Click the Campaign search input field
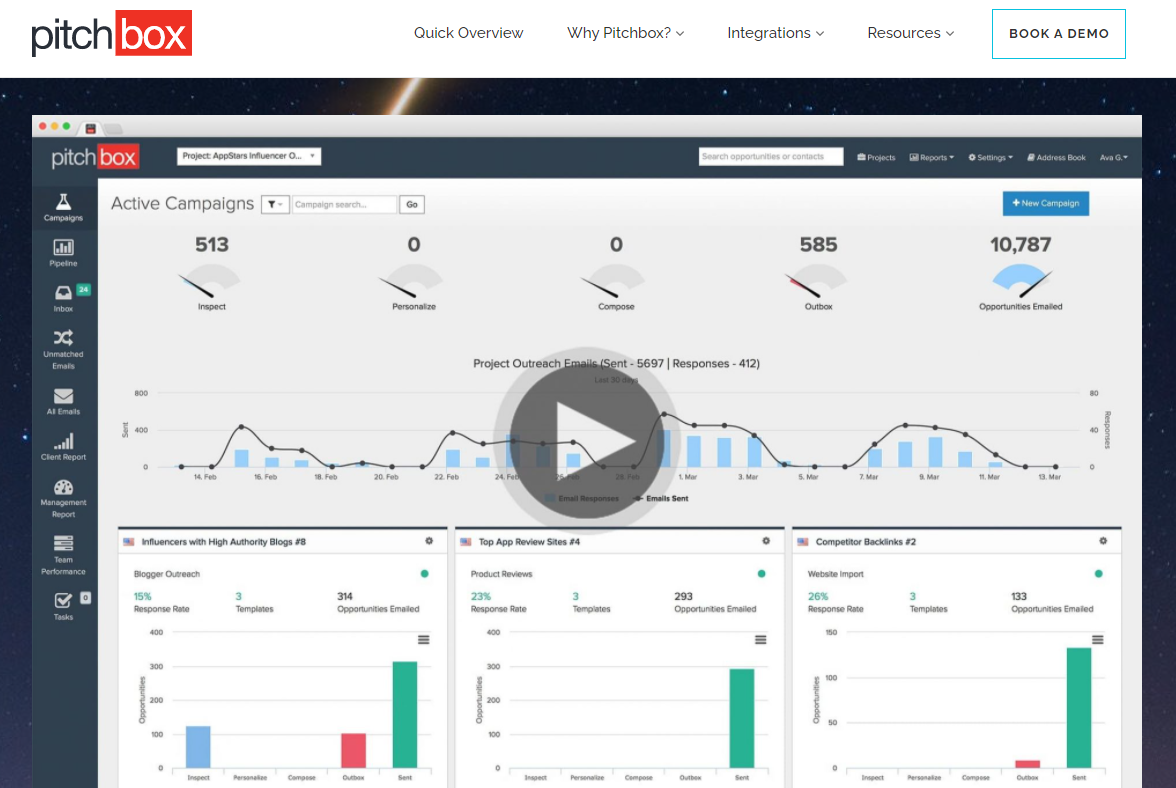The height and width of the screenshot is (788, 1176). coord(344,204)
